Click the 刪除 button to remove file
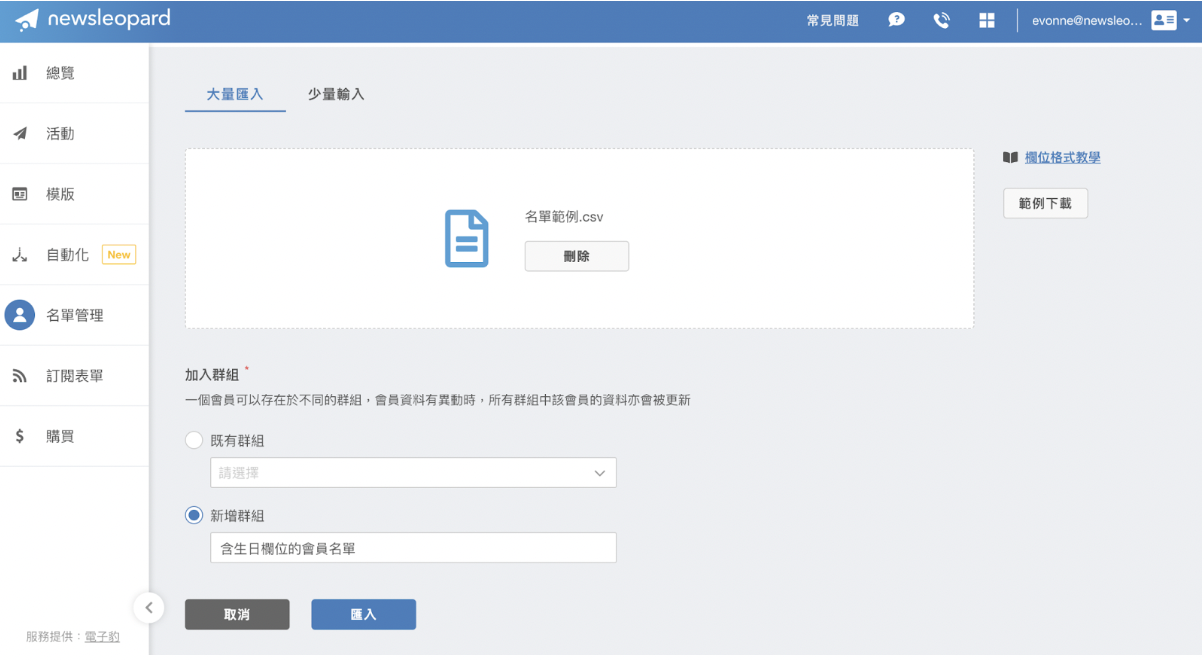This screenshot has width=1204, height=660. [x=577, y=256]
